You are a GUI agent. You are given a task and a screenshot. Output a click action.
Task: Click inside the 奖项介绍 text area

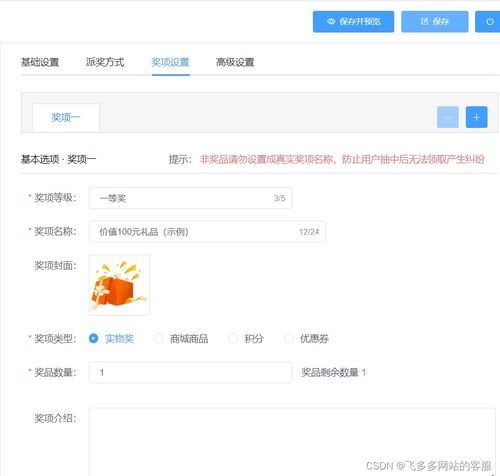(x=292, y=442)
